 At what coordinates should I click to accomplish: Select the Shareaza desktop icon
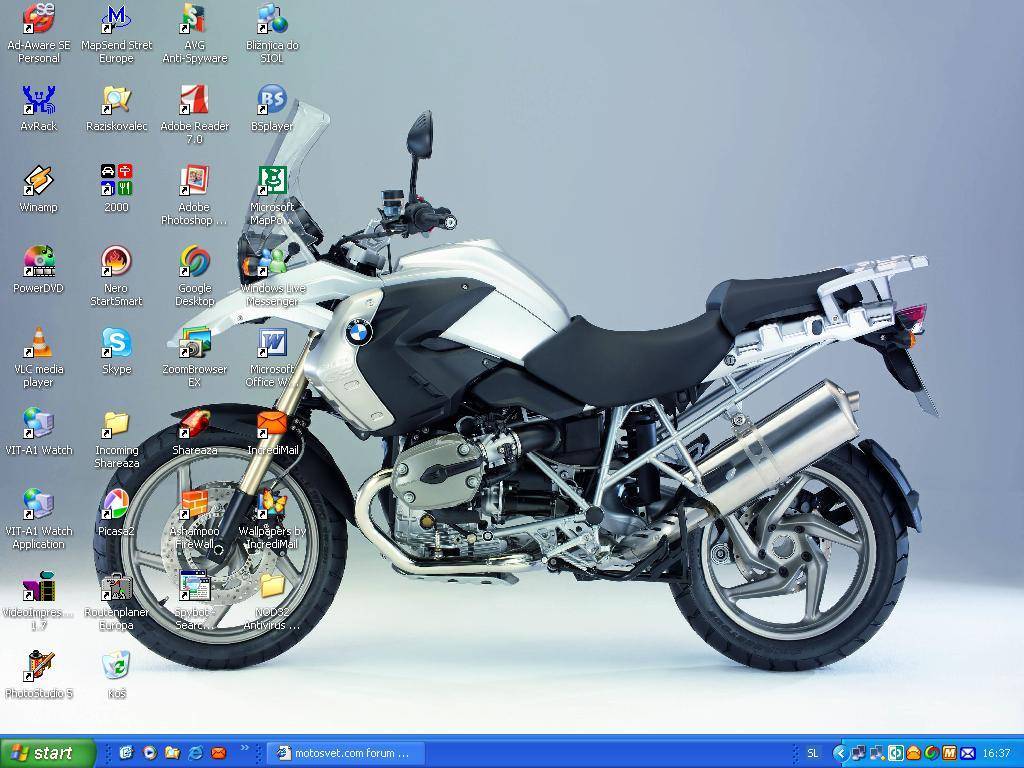click(194, 432)
